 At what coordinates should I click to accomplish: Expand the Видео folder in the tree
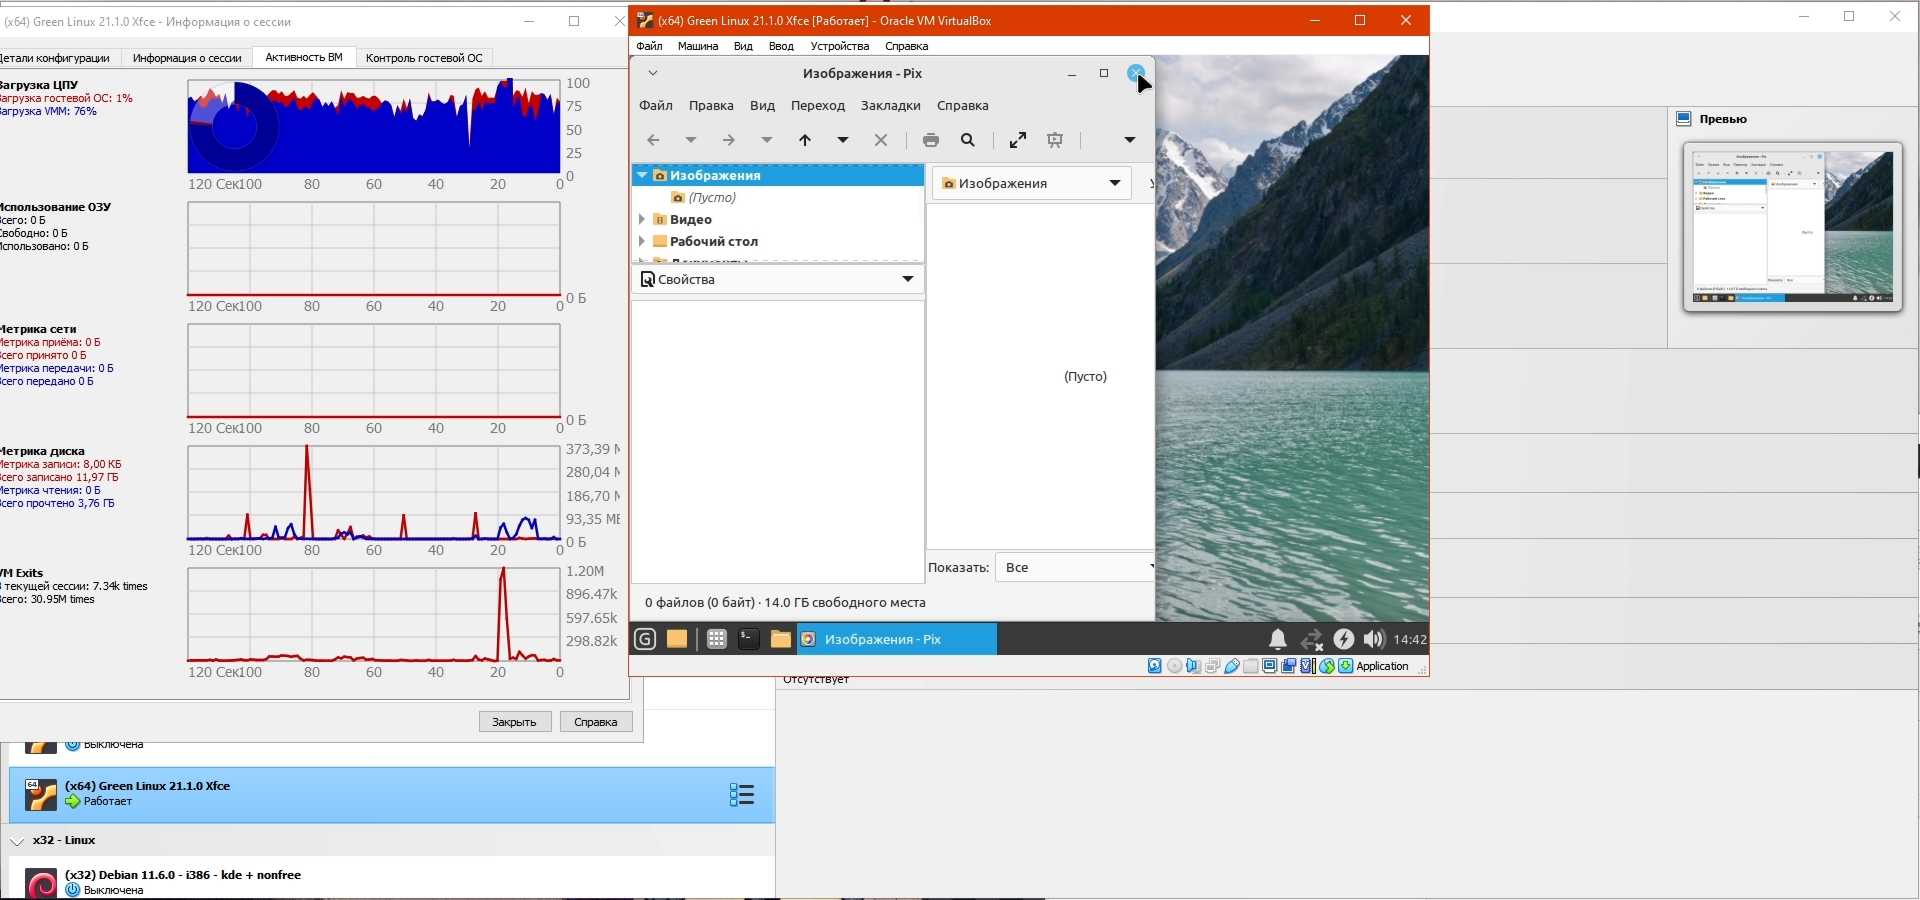click(642, 219)
